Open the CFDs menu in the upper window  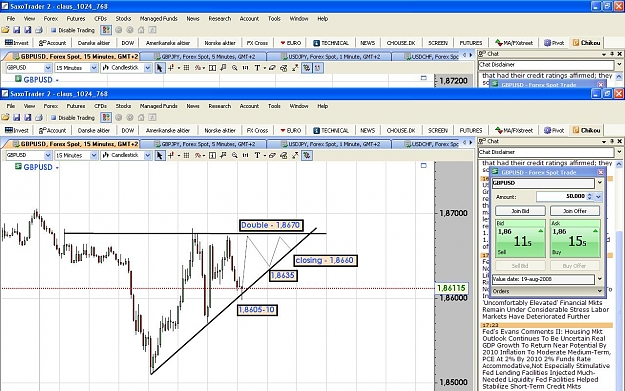[100, 19]
